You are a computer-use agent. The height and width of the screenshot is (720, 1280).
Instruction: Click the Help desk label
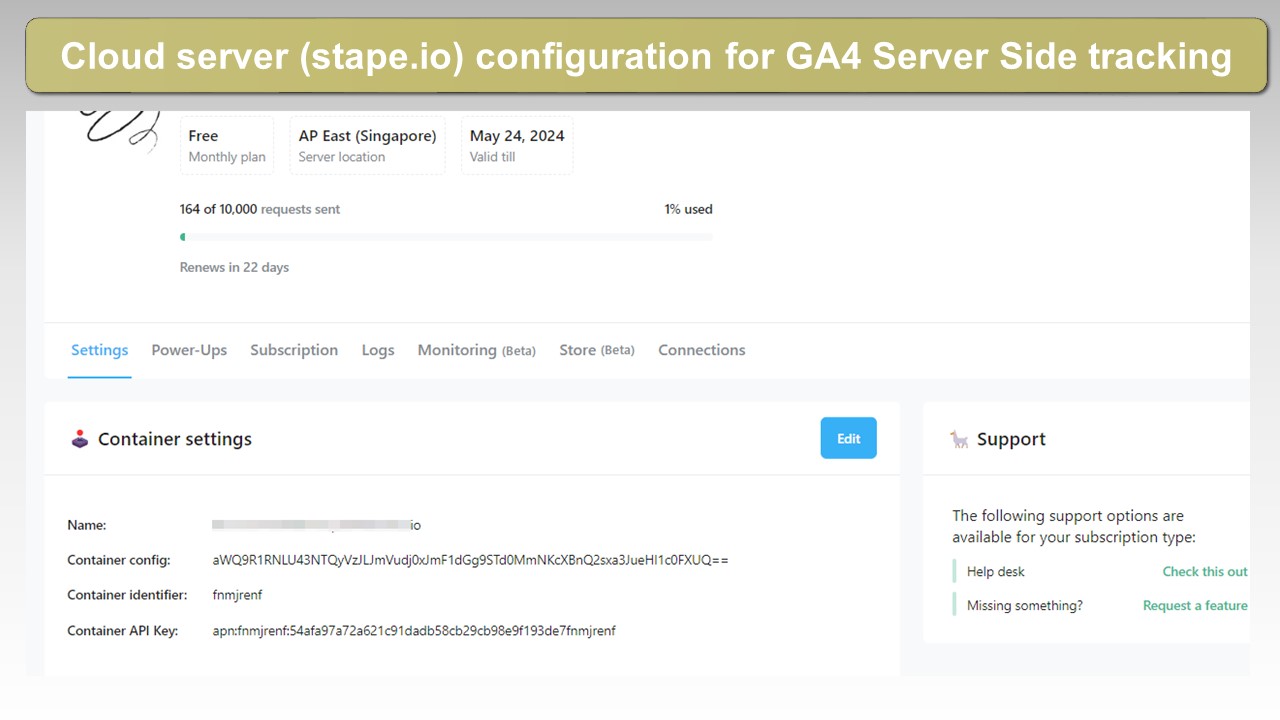pyautogui.click(x=995, y=572)
